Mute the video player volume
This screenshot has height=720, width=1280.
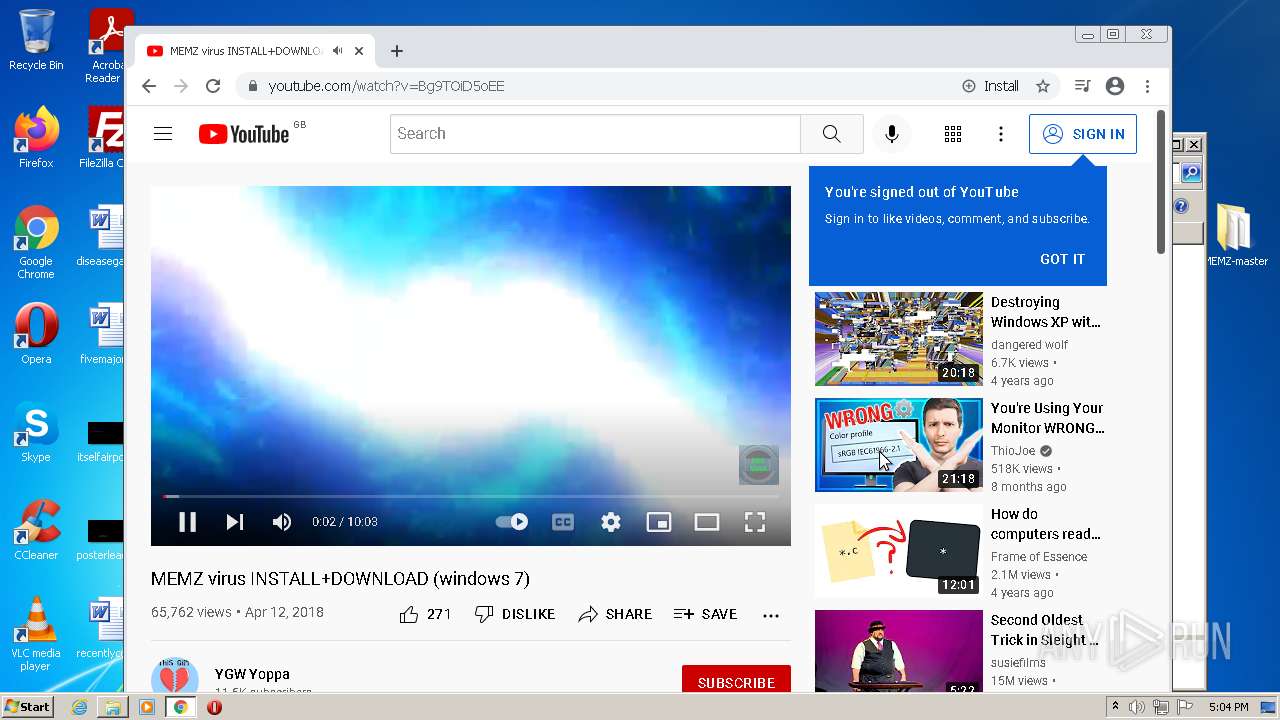coord(282,521)
